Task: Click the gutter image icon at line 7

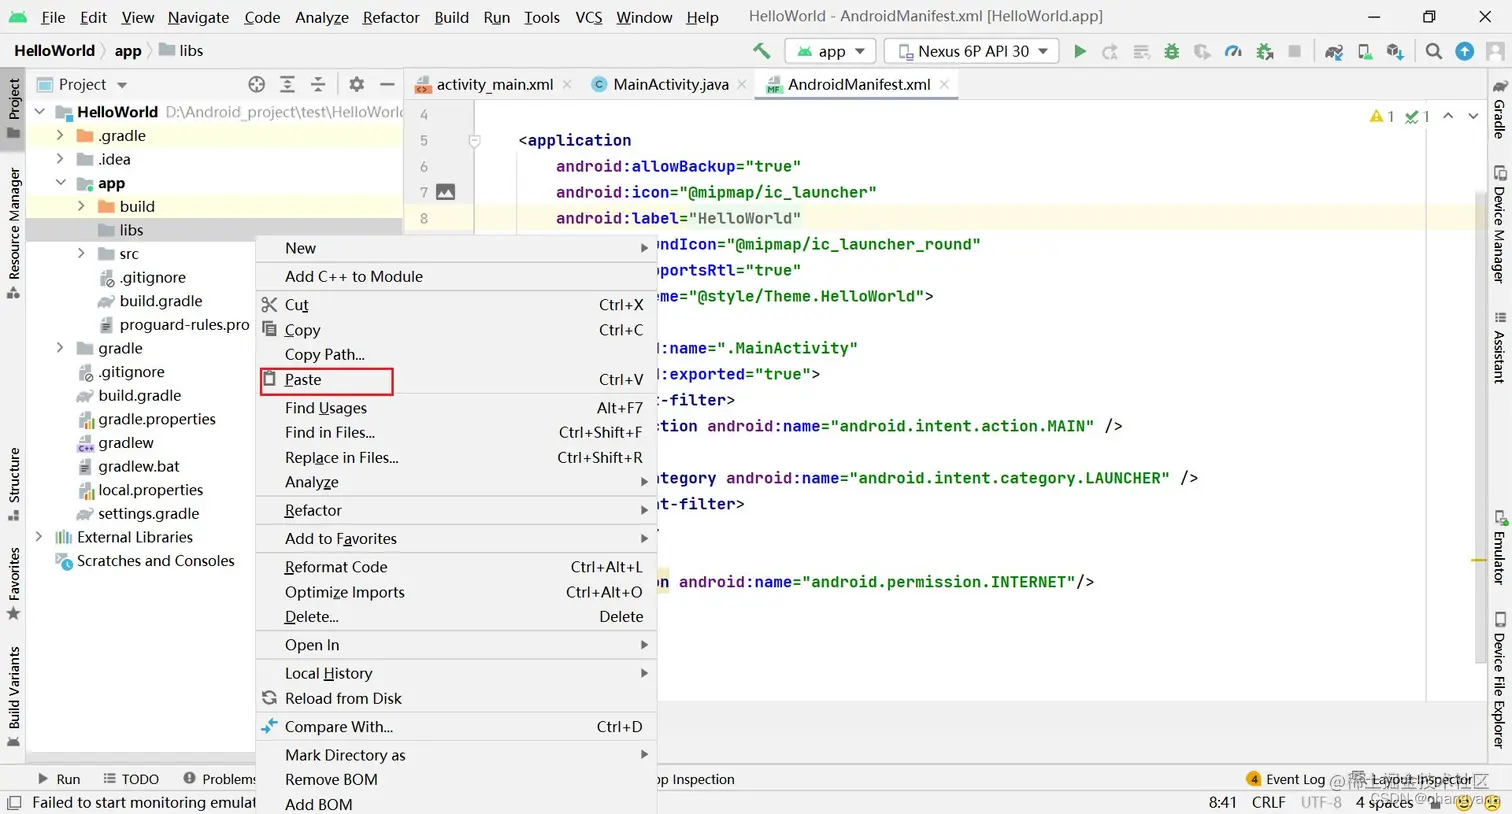Action: [446, 192]
